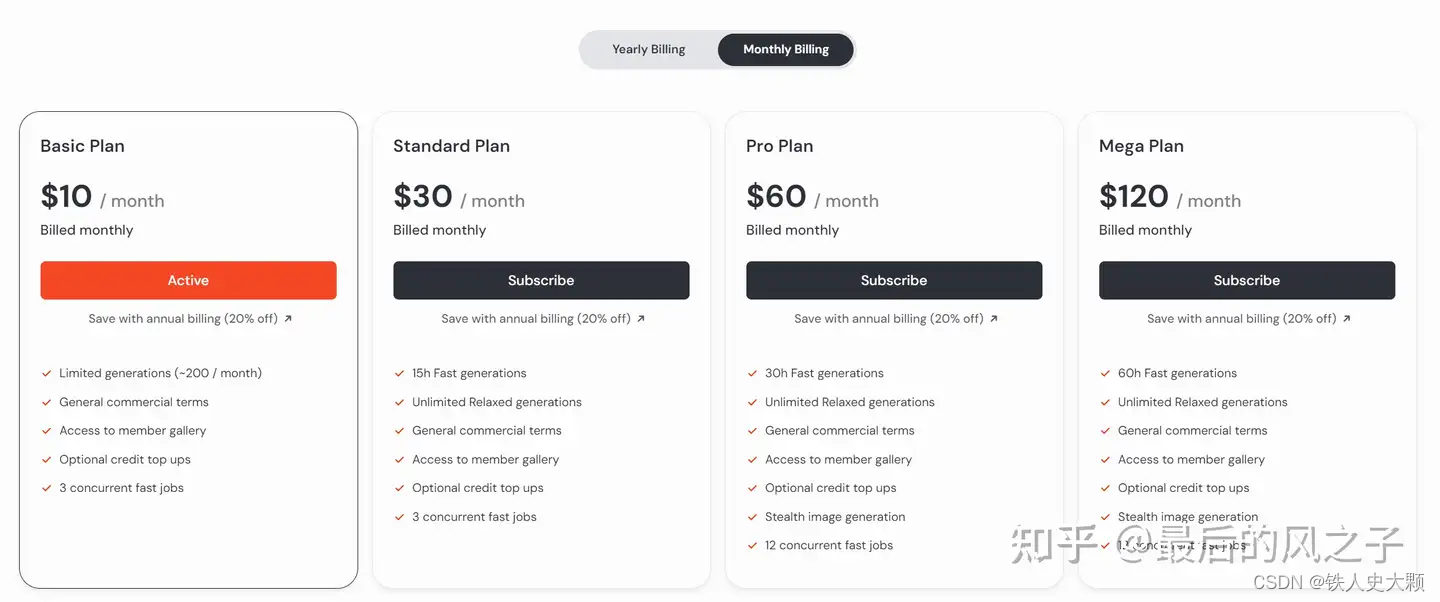Select the Basic Plan card title
Screen dimensions: 1440x602
coord(82,146)
